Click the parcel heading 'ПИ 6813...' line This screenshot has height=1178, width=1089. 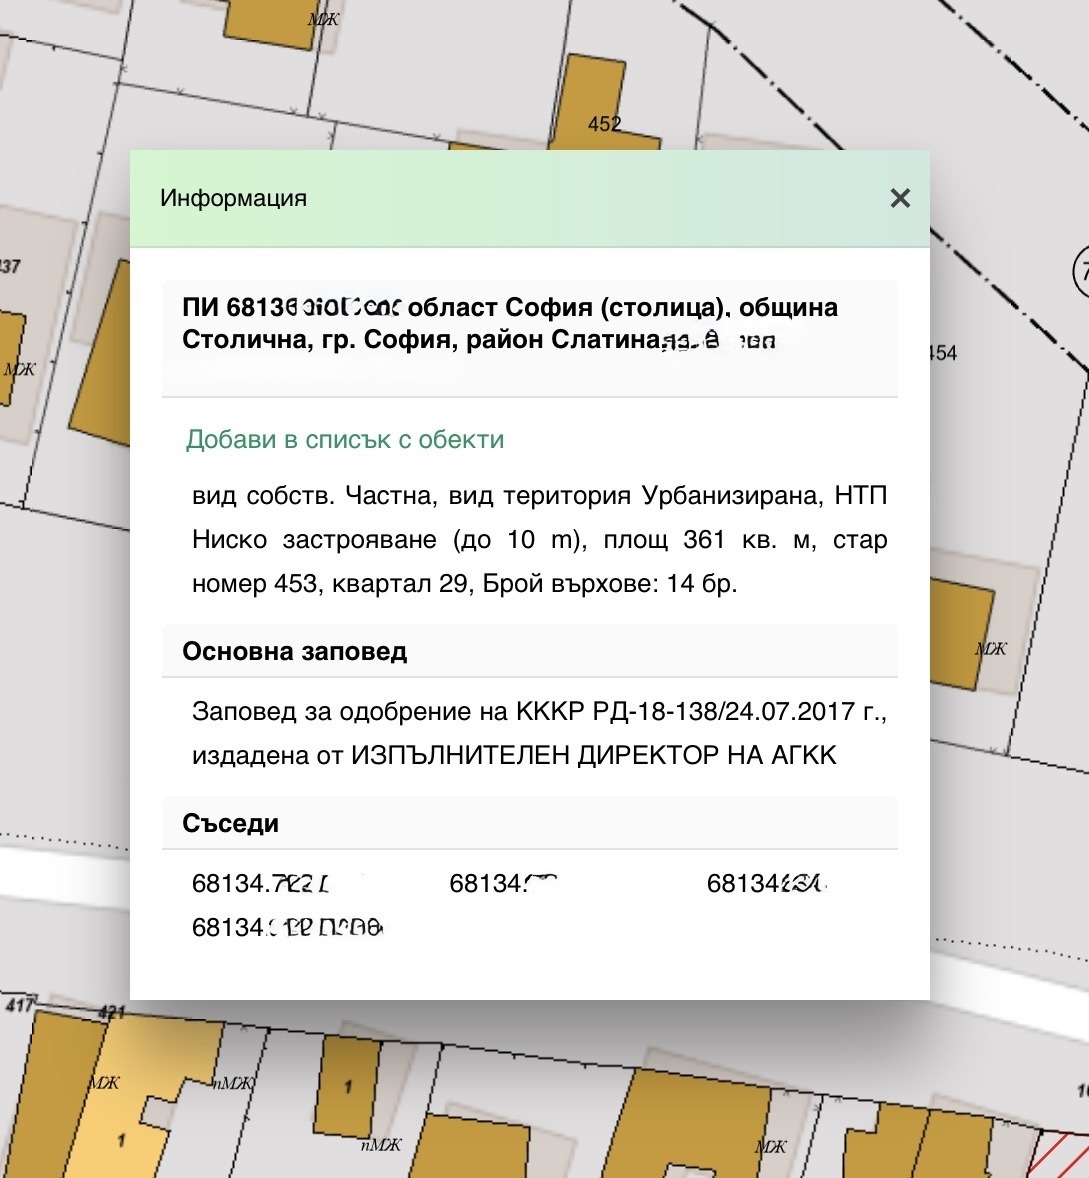point(510,307)
